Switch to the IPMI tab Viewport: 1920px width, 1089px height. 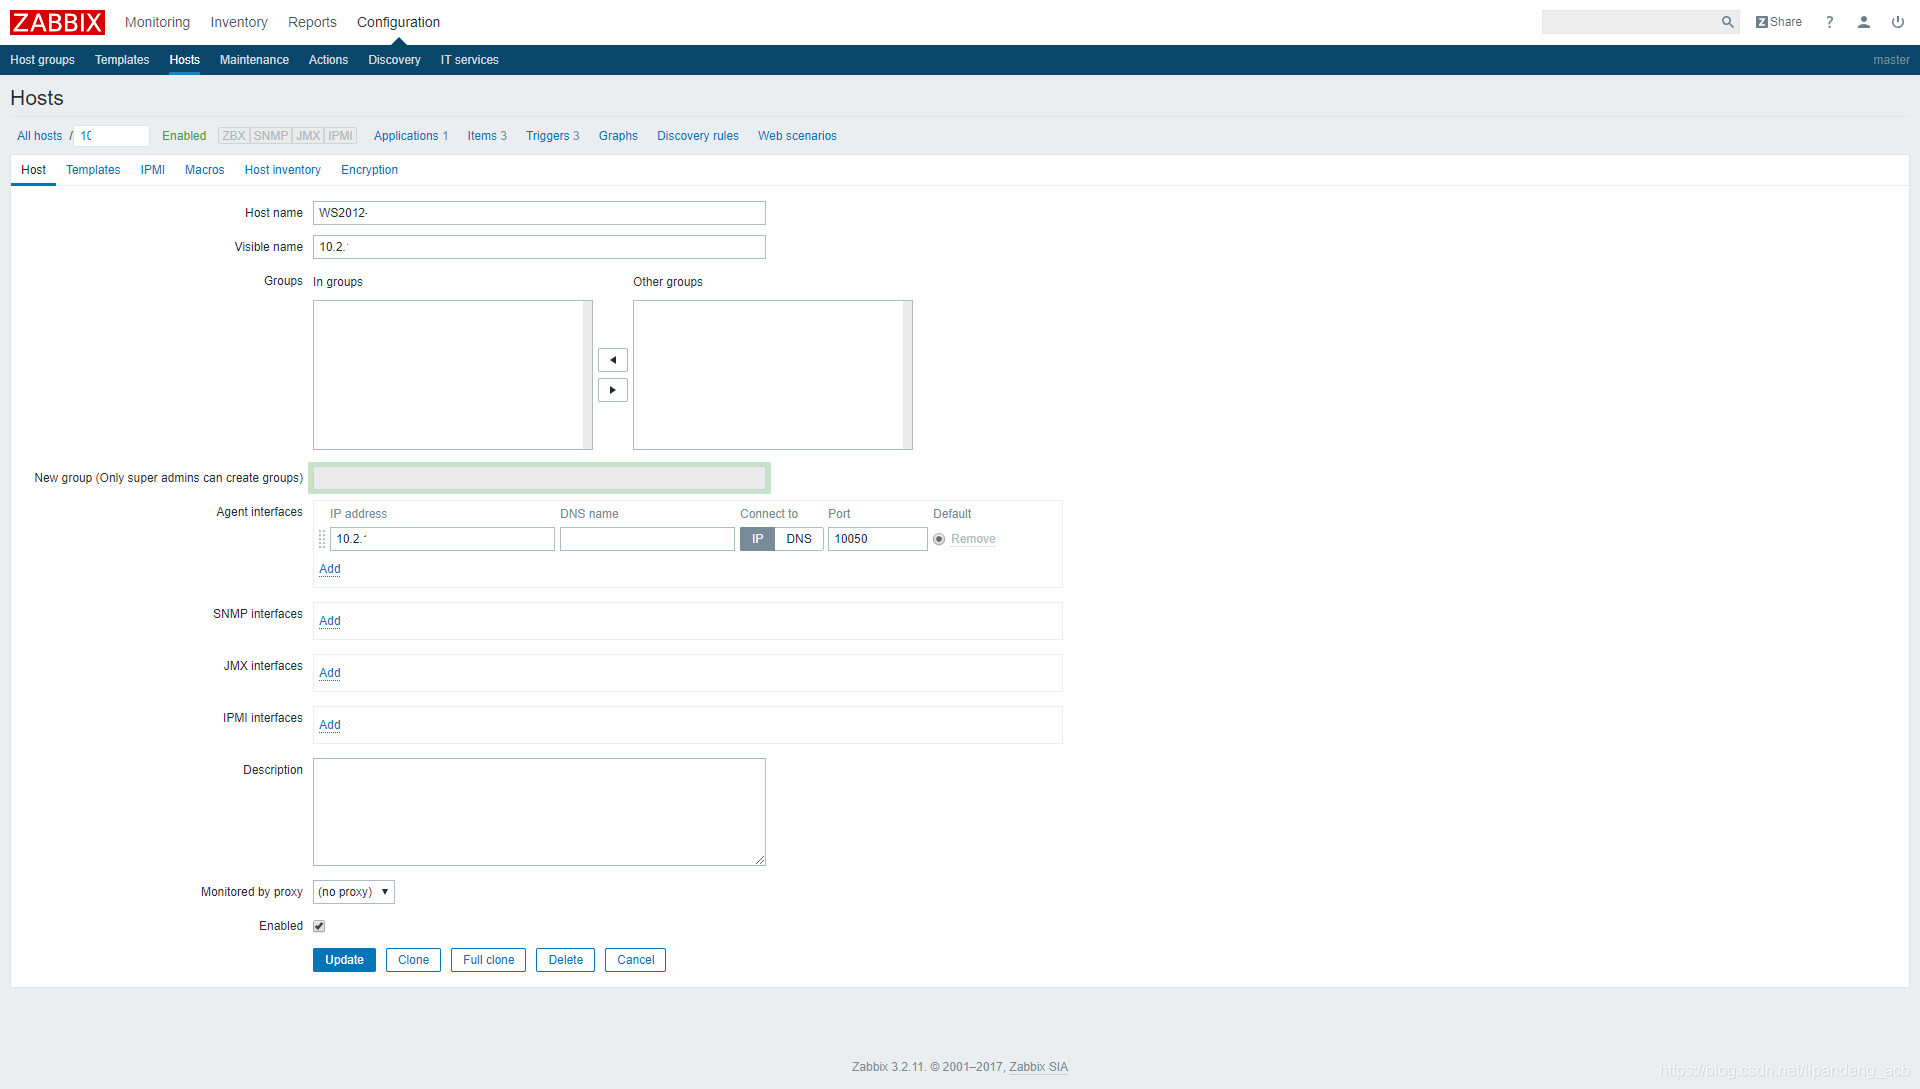pyautogui.click(x=152, y=170)
